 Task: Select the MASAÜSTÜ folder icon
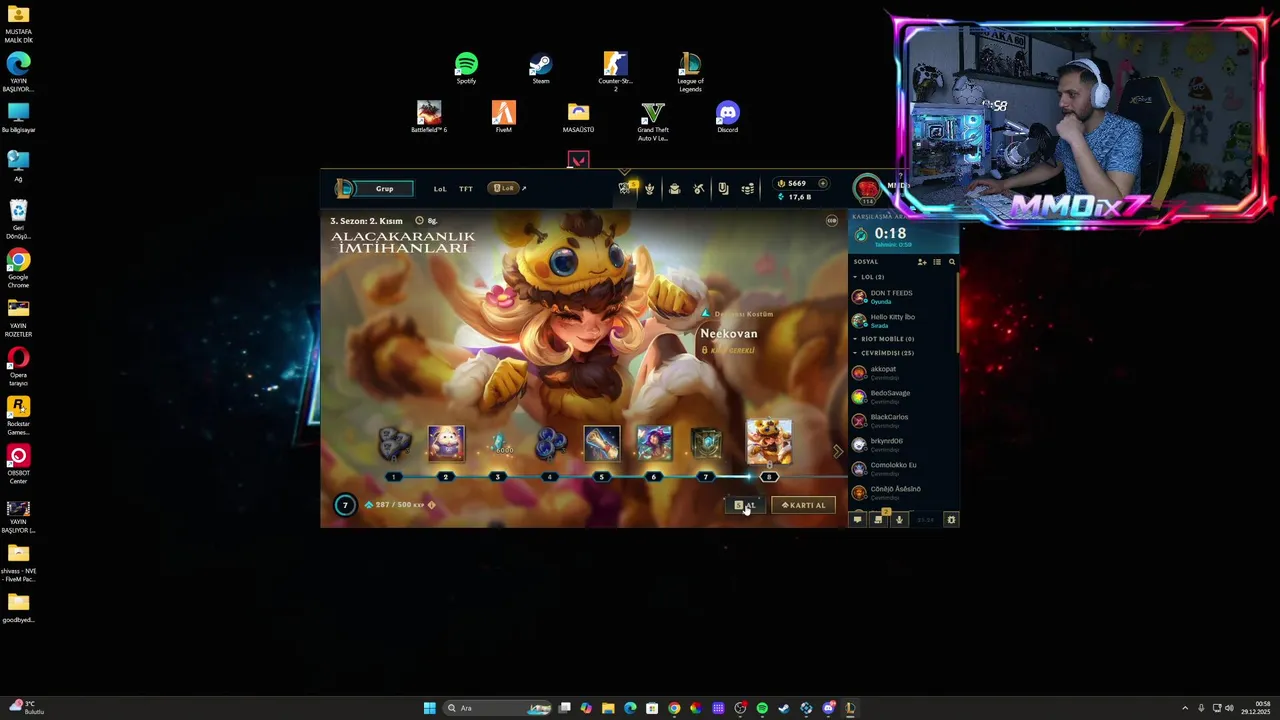coord(578,117)
